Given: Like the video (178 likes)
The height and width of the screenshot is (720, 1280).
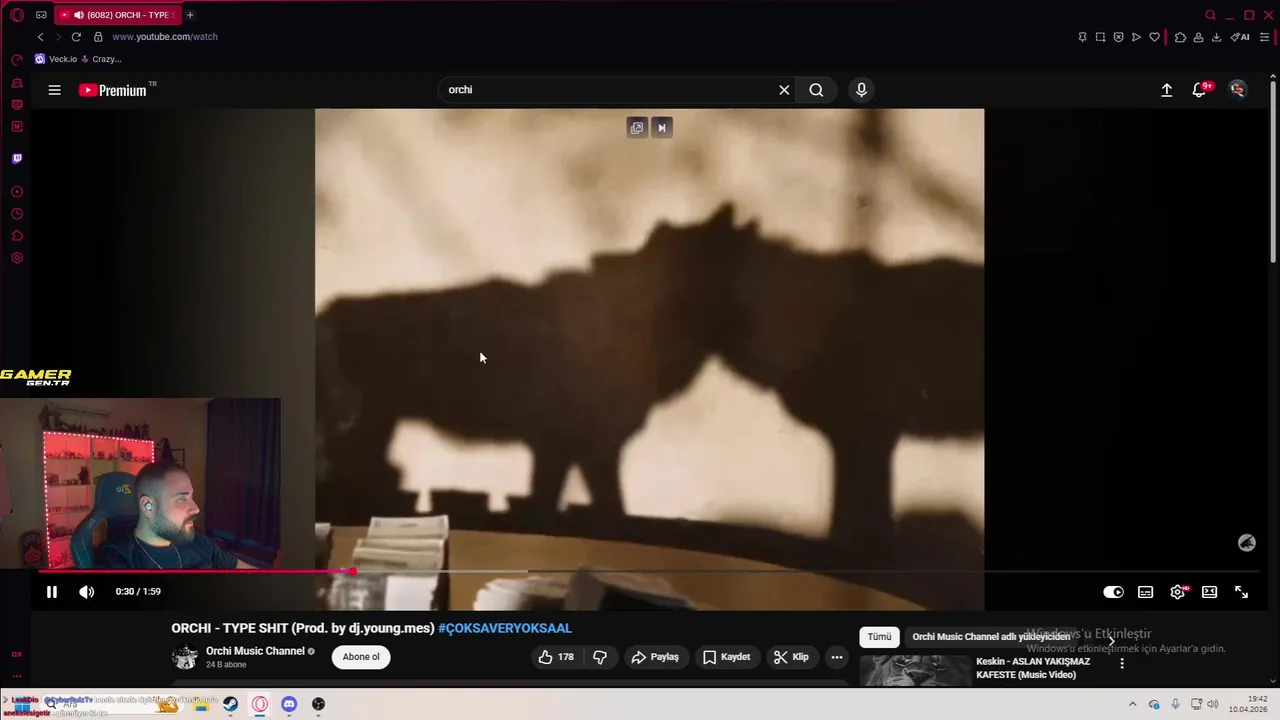Looking at the screenshot, I should (x=556, y=657).
